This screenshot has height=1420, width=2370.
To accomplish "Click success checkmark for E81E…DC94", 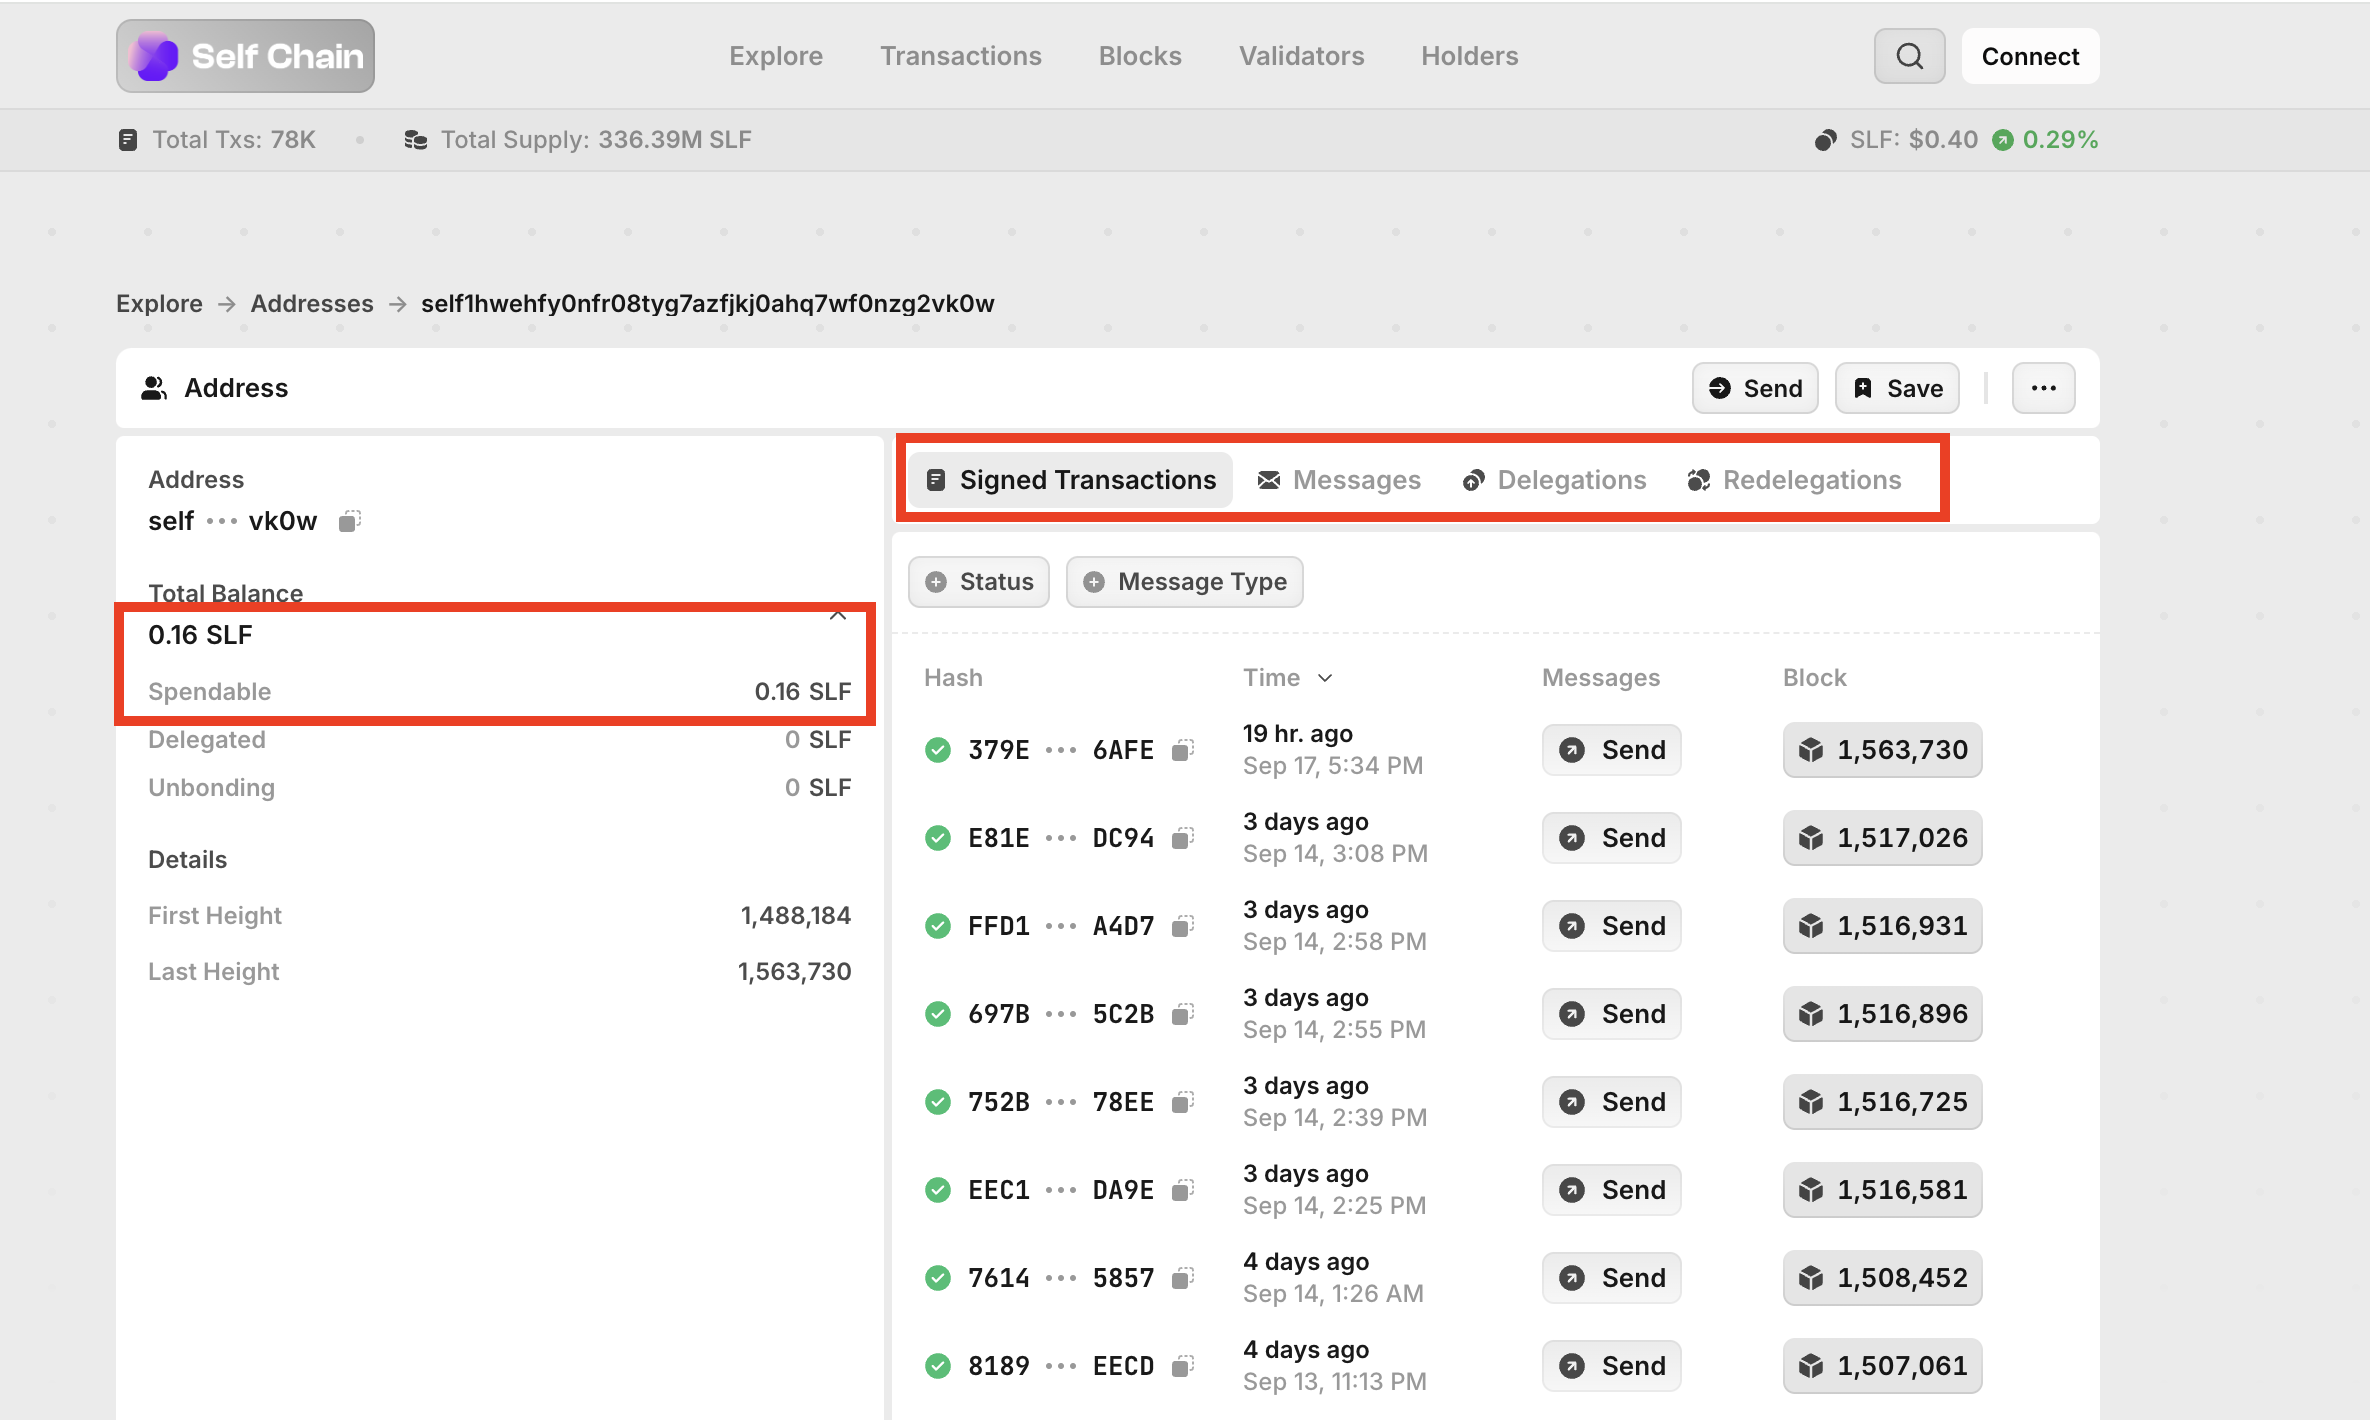I will coord(937,838).
